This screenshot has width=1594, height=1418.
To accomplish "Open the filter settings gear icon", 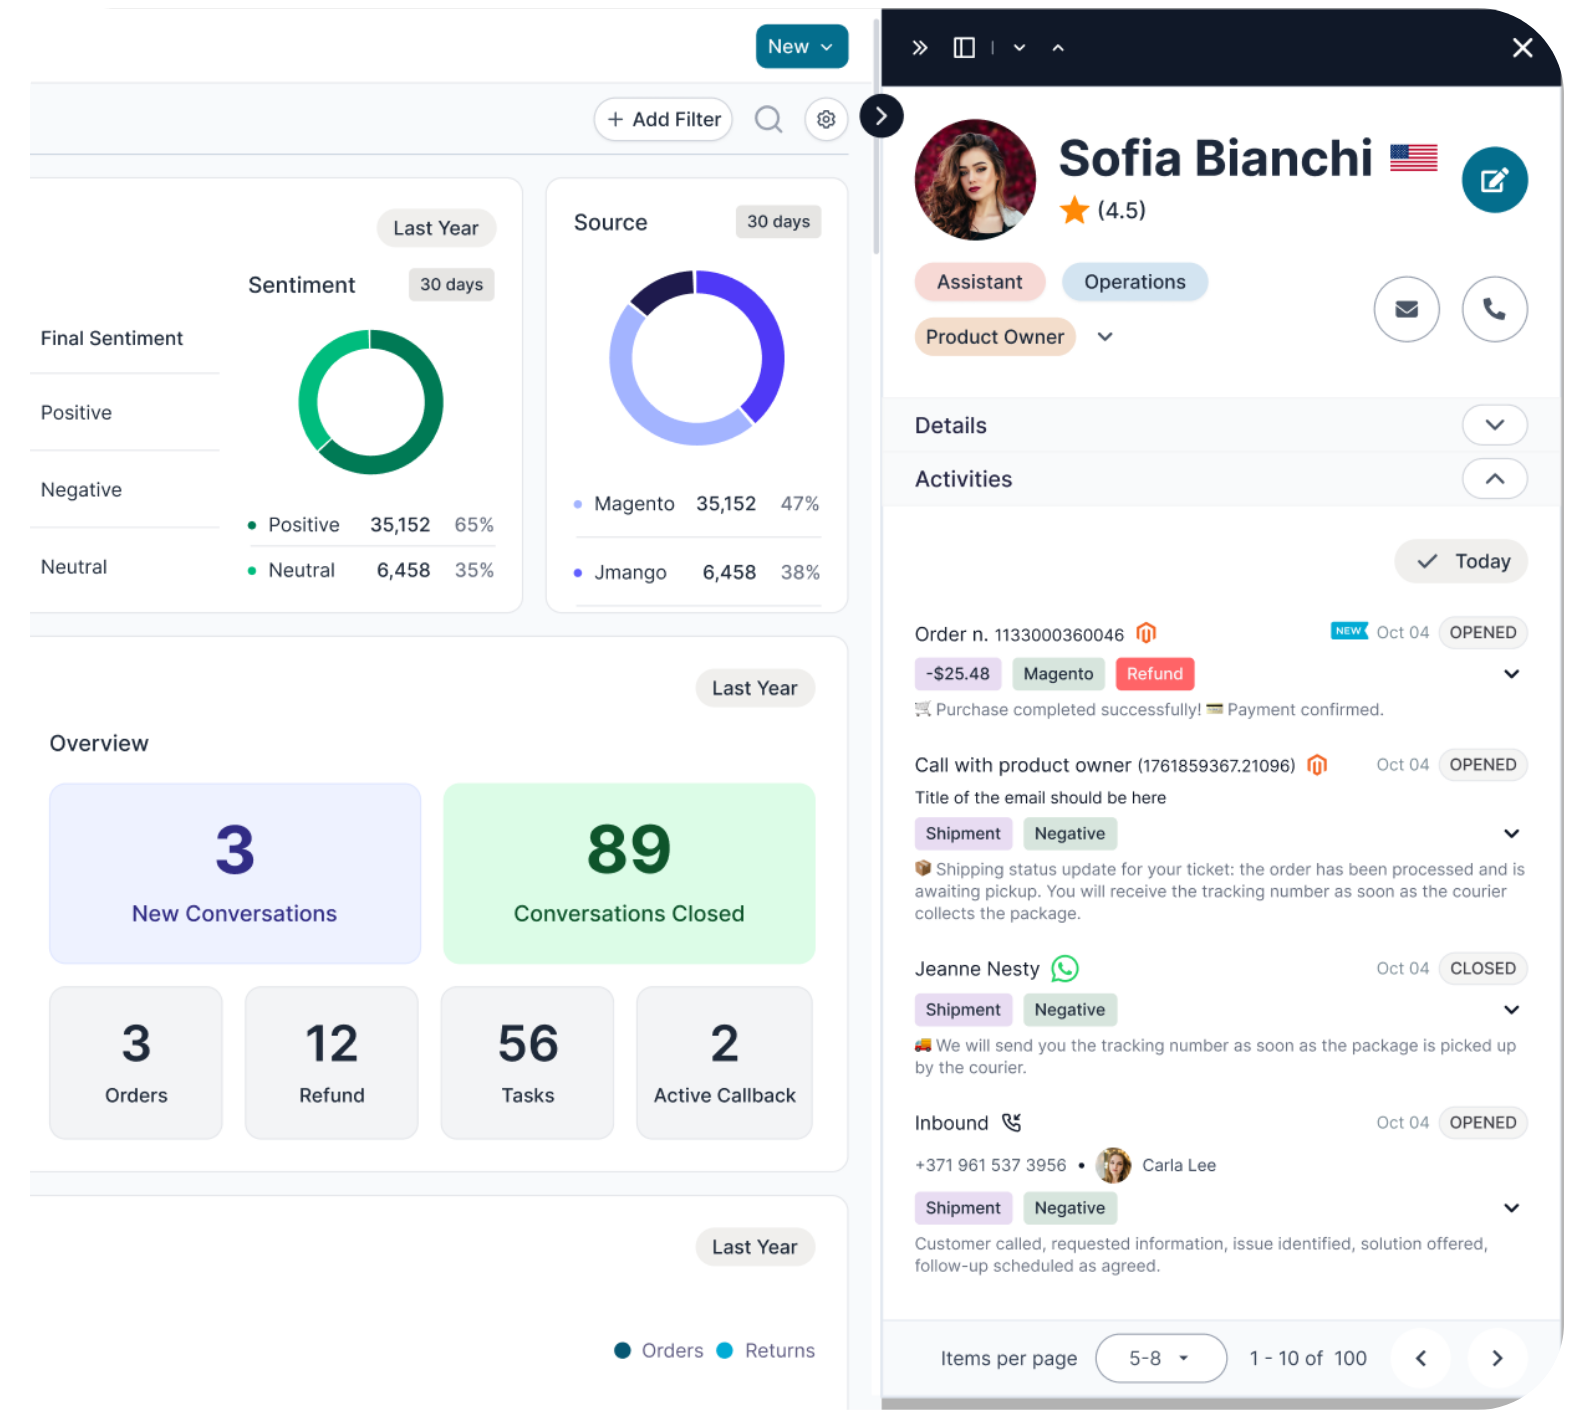I will tap(826, 120).
